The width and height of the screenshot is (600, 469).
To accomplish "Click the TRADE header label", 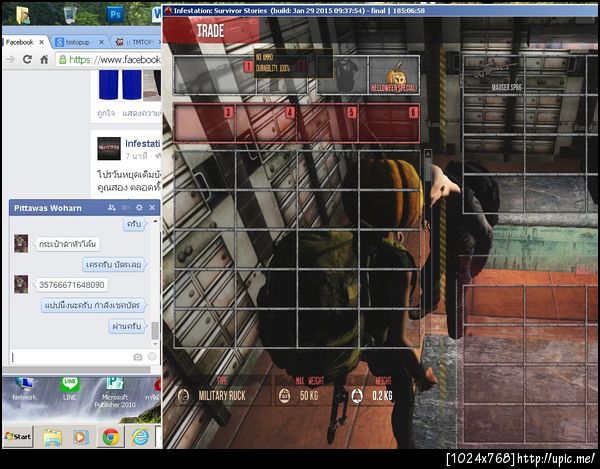I will tap(210, 31).
